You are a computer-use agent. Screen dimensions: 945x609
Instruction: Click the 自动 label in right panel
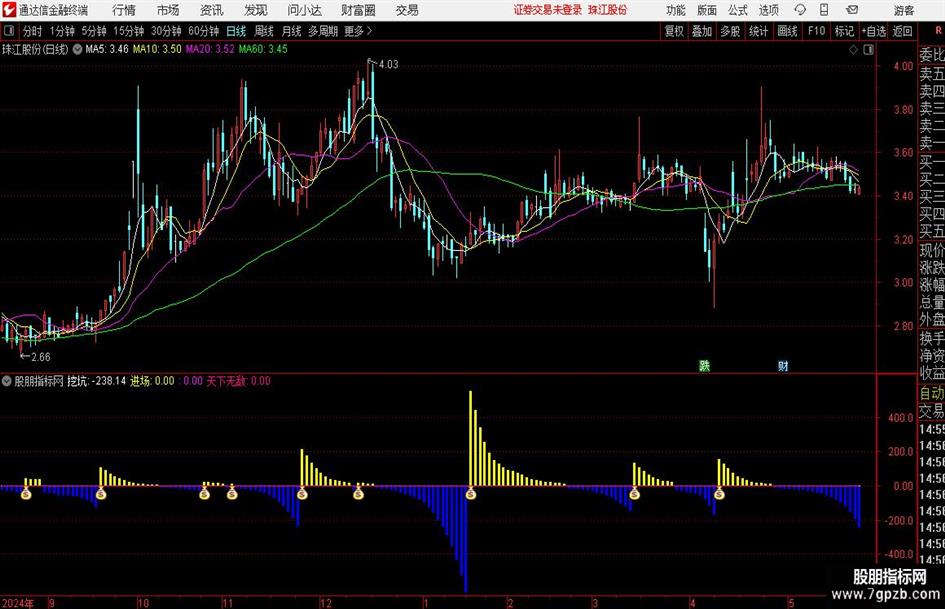coord(932,393)
